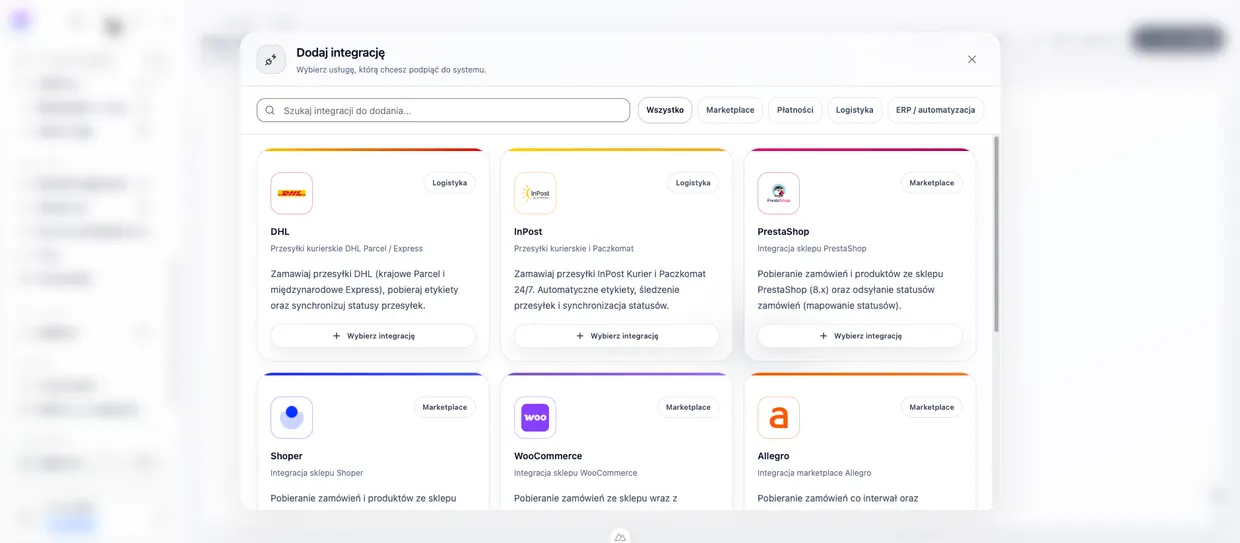Screen dimensions: 1240x543
Task: Click 'Integracja sklepu WooCommerce' subtitle
Action: pos(576,473)
